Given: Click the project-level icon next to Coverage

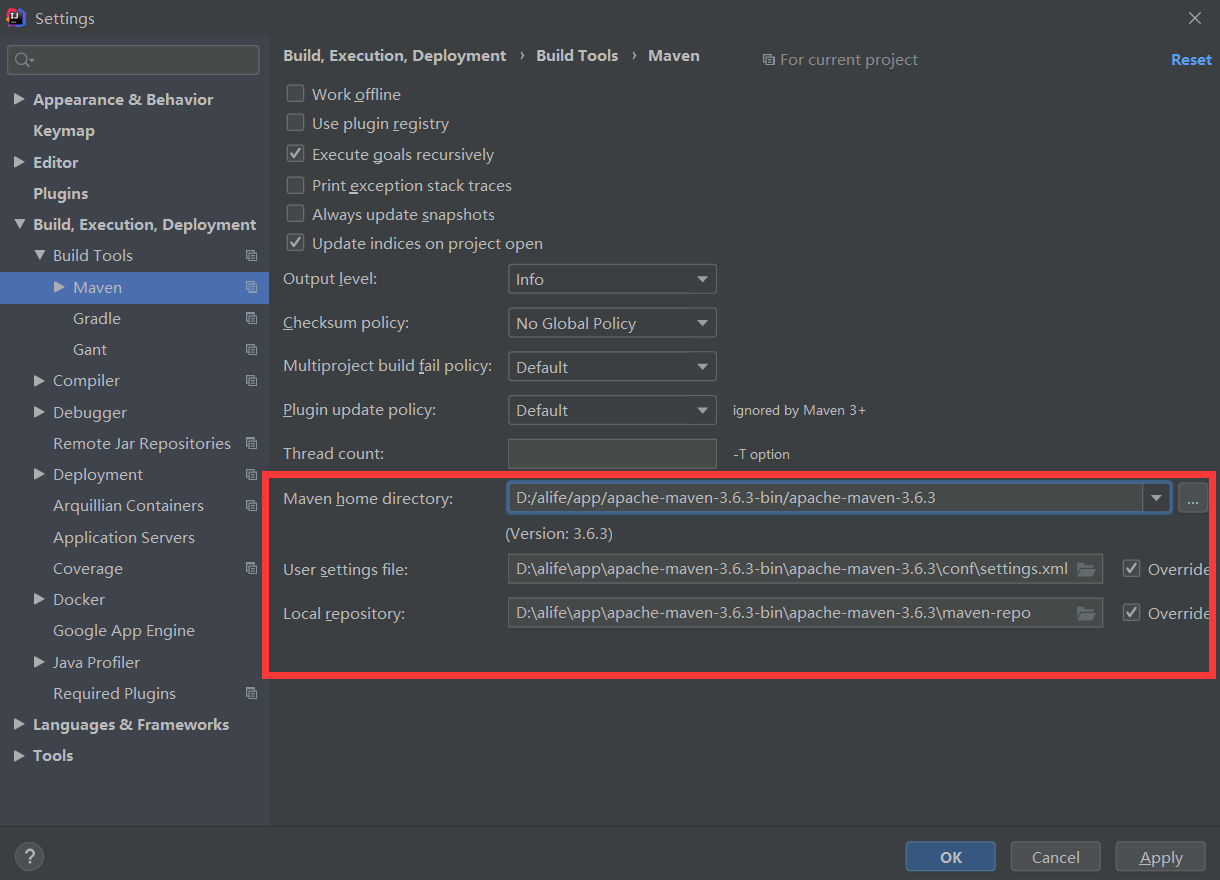Looking at the screenshot, I should point(251,568).
